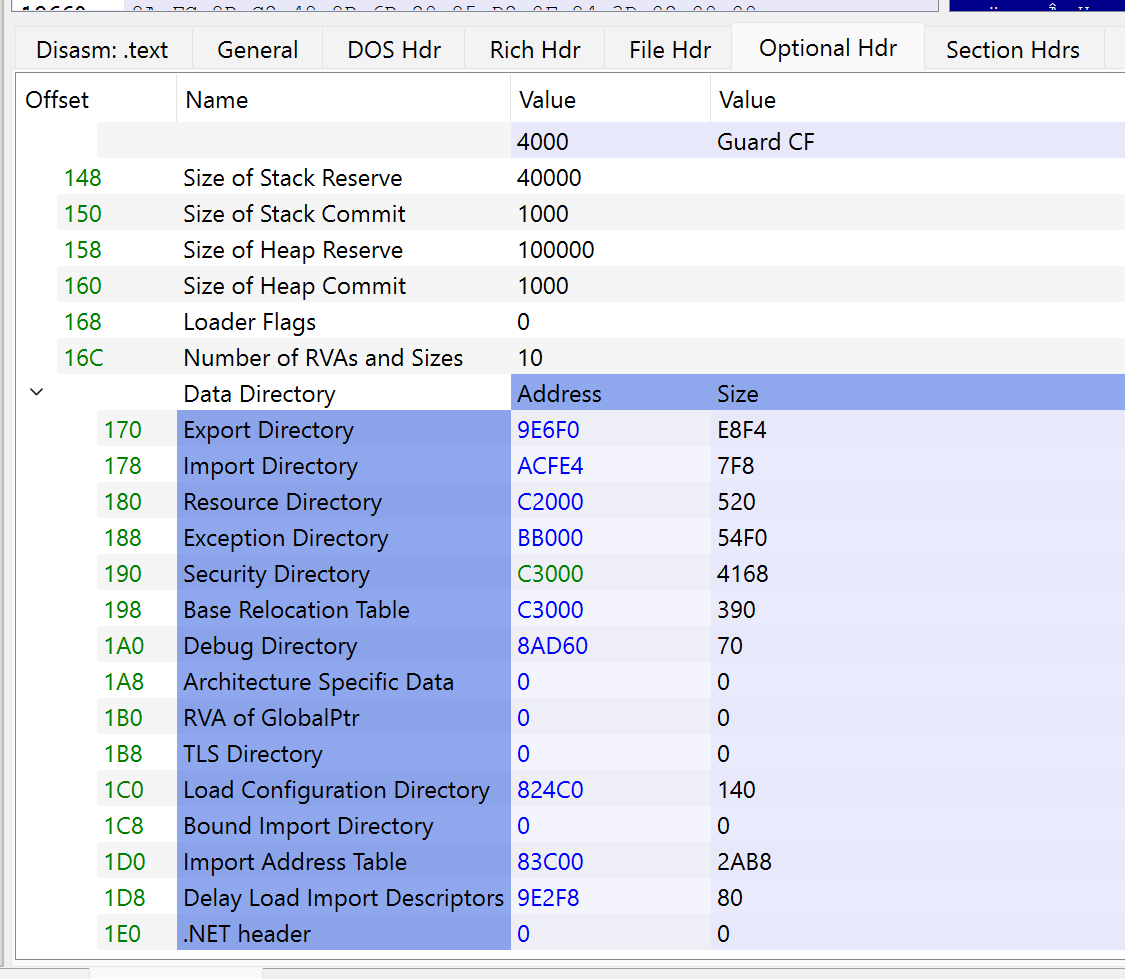
Task: Follow the Import Directory address ACFE4
Action: coord(550,466)
